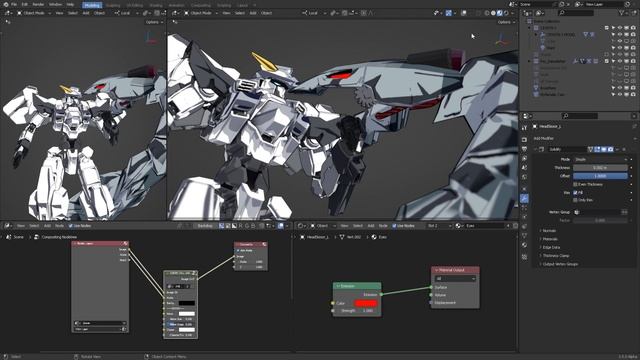This screenshot has width=640, height=360.
Task: Toggle Use Nodes checkbox in compositor
Action: 71,226
